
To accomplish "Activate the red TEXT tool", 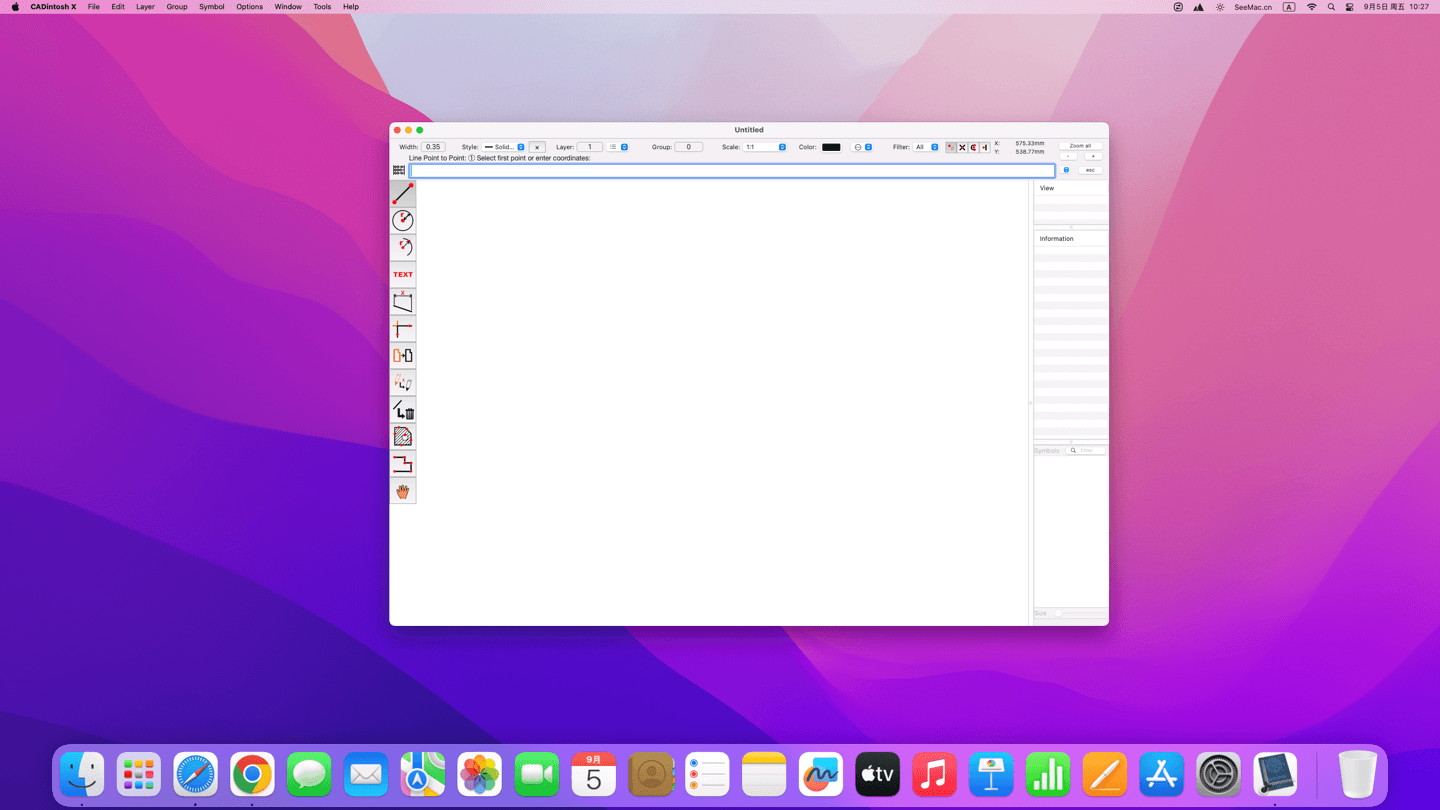I will pos(403,274).
